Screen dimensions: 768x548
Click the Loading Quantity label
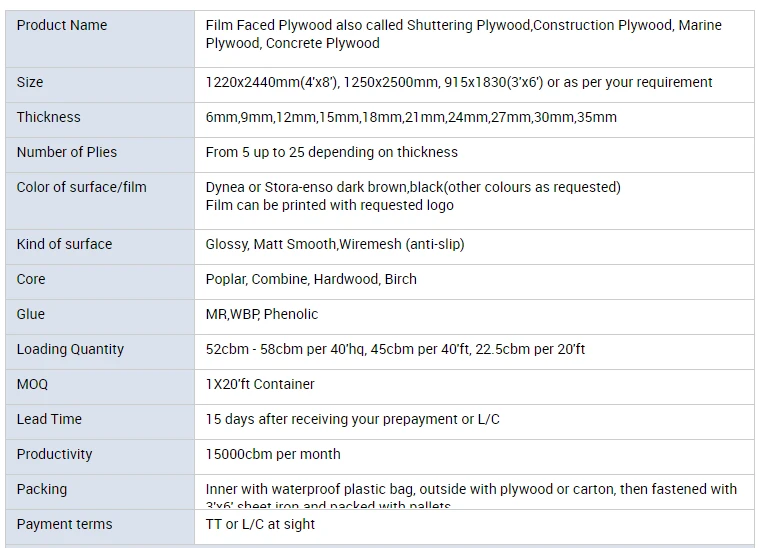70,349
